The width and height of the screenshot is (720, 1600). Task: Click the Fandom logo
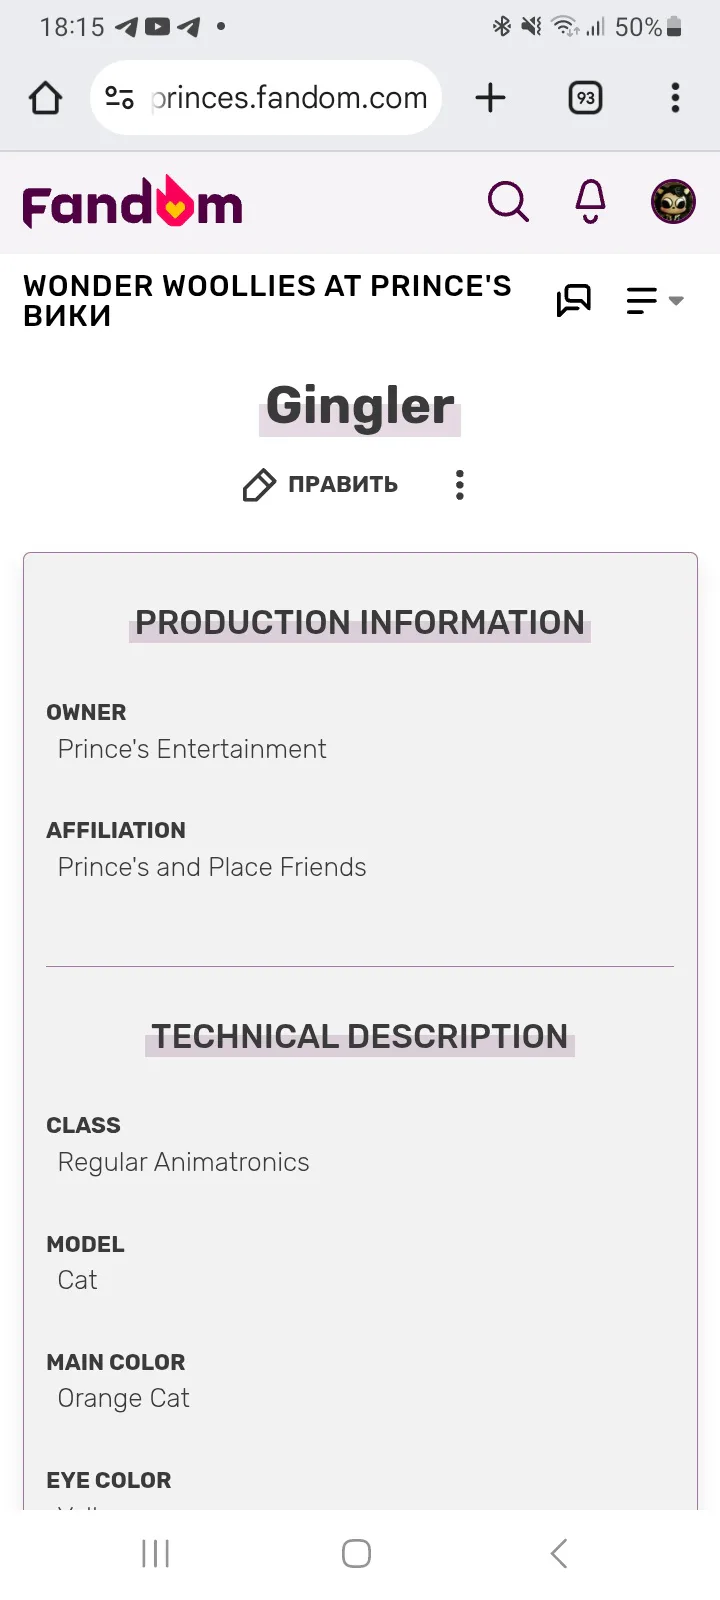pos(133,203)
